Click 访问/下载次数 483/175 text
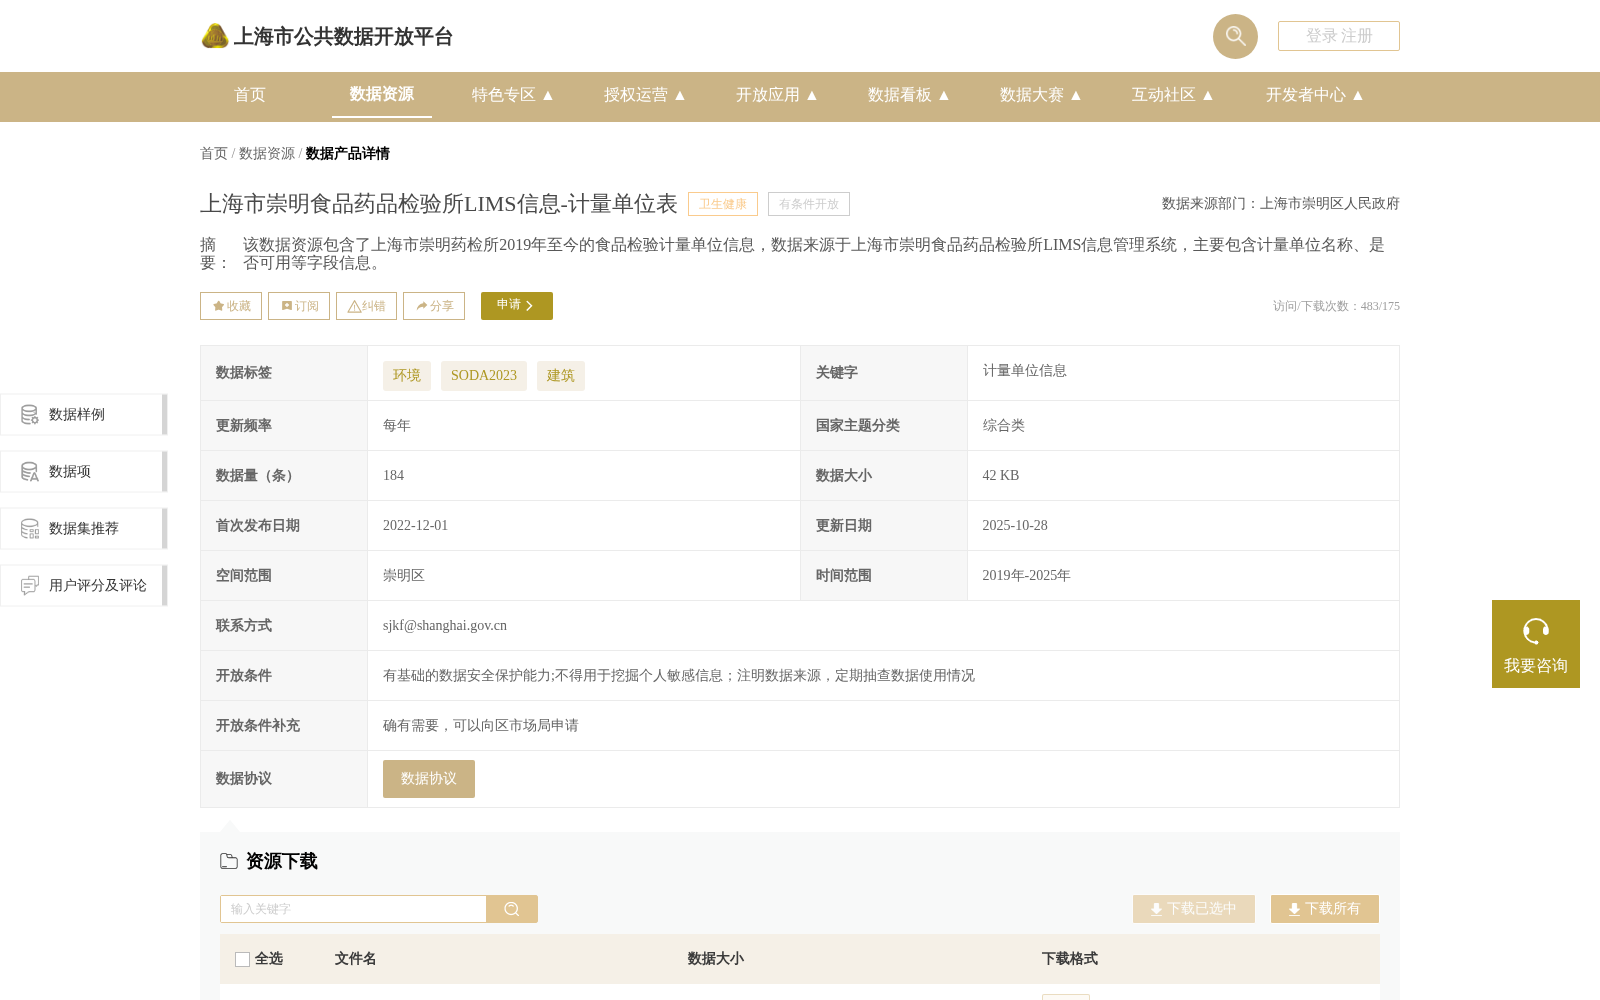The height and width of the screenshot is (1000, 1600). pos(1336,306)
